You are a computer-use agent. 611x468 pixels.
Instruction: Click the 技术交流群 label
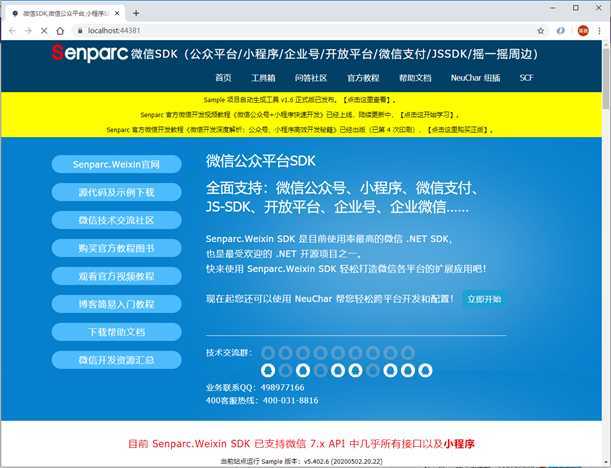(x=228, y=353)
